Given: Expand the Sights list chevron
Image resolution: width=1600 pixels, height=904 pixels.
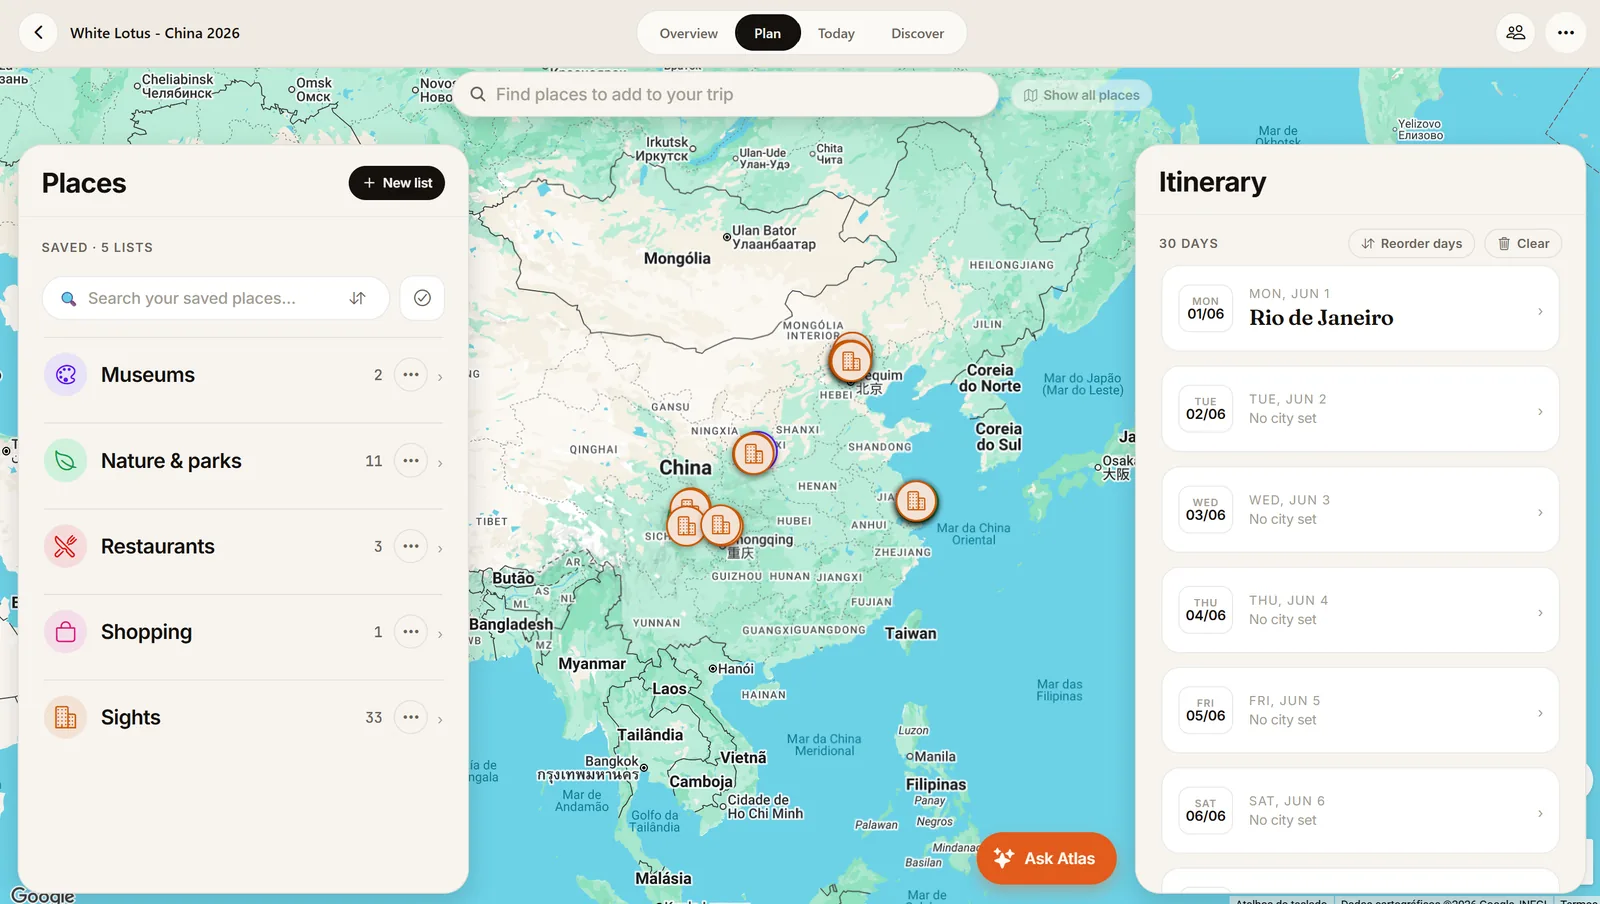Looking at the screenshot, I should 440,719.
